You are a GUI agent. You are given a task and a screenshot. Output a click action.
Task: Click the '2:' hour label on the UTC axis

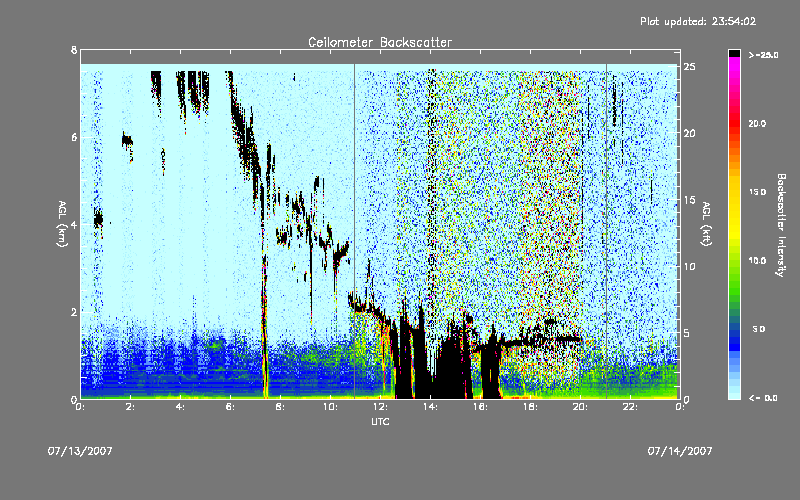coord(131,407)
